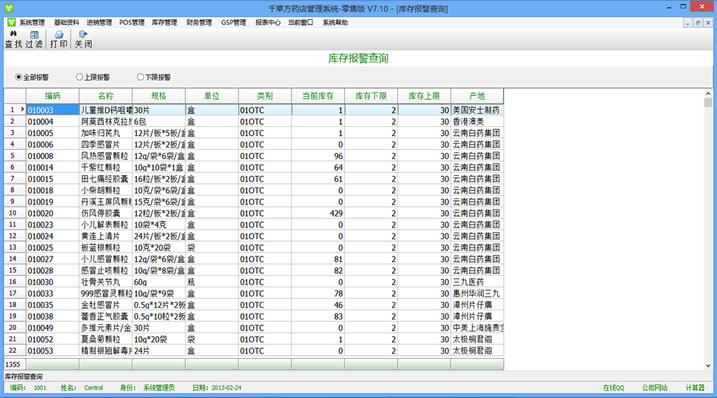Open the 系统管理 menu
Screen dimensions: 717x398
click(x=32, y=22)
